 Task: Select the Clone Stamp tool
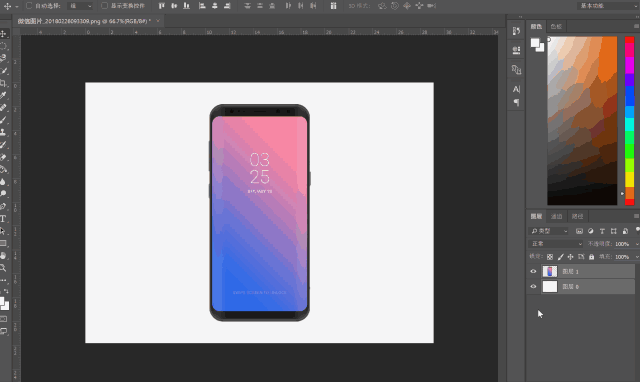click(3, 132)
